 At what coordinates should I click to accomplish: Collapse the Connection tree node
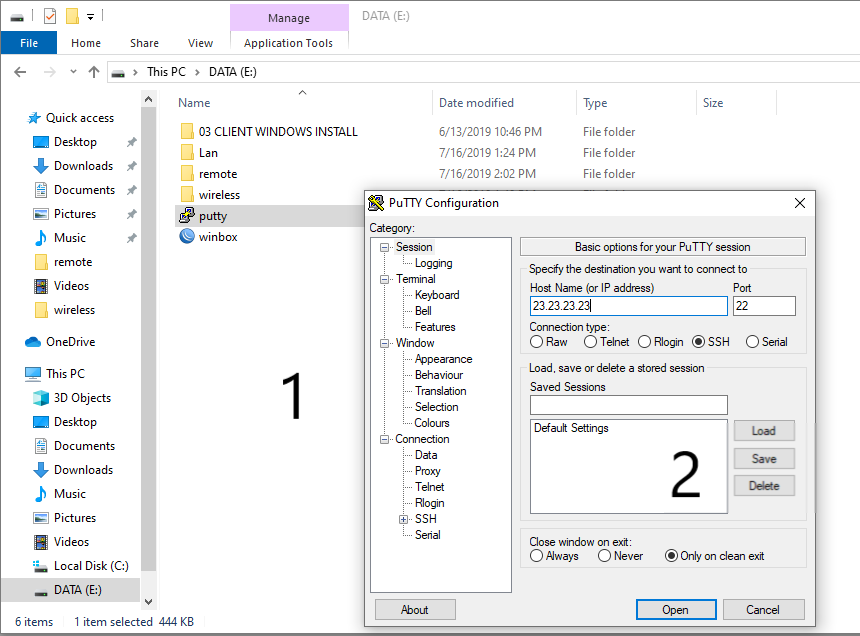(384, 439)
